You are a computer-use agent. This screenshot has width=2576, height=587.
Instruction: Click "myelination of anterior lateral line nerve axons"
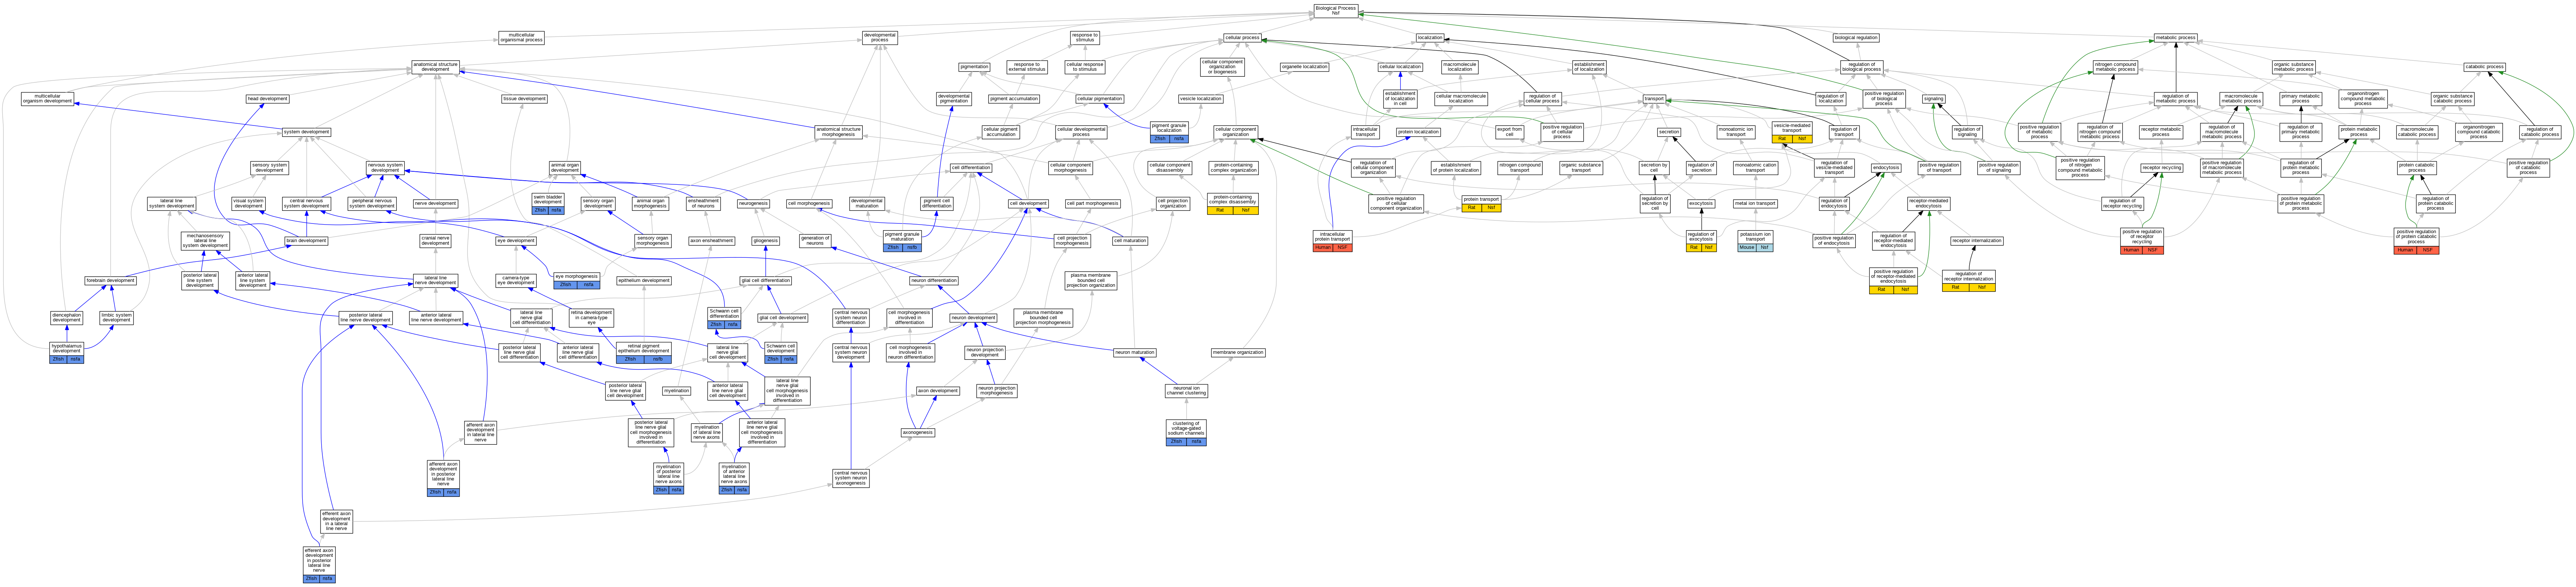[x=734, y=478]
